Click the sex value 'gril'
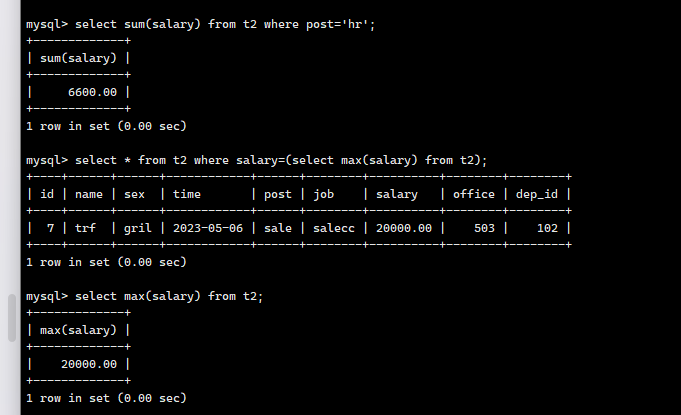 (138, 228)
